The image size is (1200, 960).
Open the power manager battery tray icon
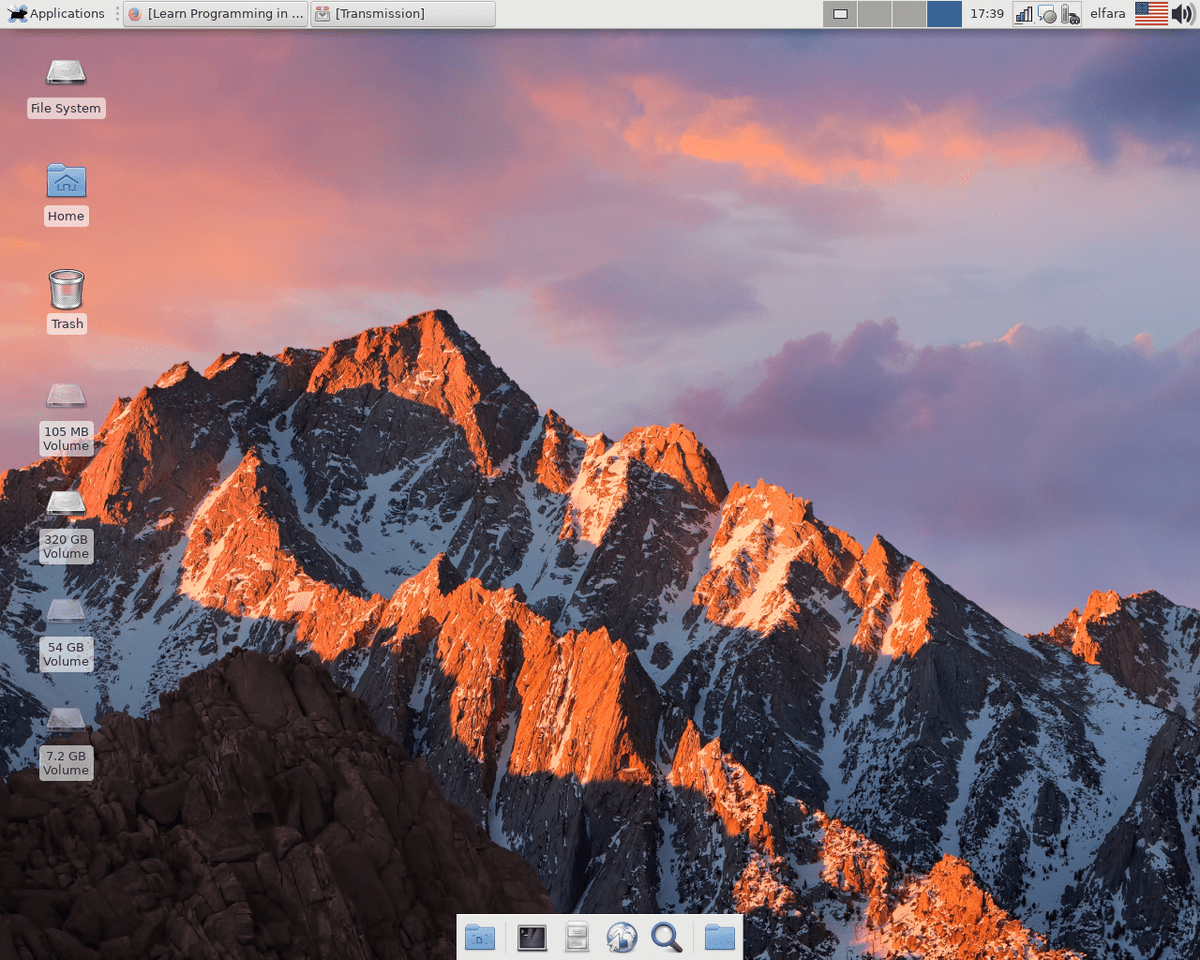[x=1070, y=14]
